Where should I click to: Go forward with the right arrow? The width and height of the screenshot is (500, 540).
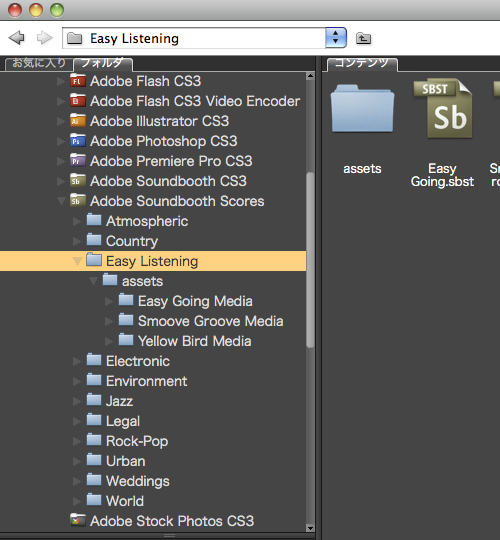click(44, 38)
